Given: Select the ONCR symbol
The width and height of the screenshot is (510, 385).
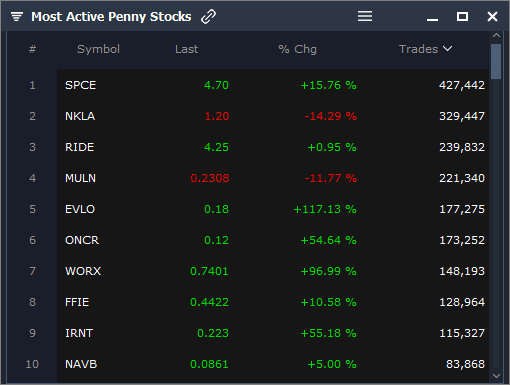Looking at the screenshot, I should pyautogui.click(x=82, y=240).
